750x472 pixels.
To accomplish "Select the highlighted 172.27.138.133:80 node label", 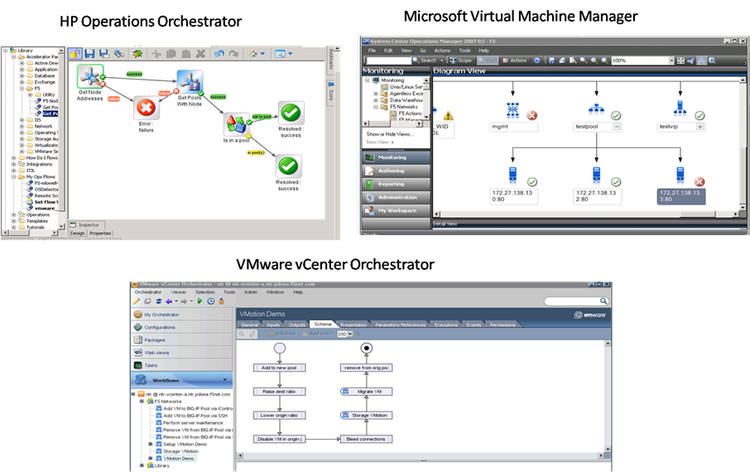I will pos(681,196).
